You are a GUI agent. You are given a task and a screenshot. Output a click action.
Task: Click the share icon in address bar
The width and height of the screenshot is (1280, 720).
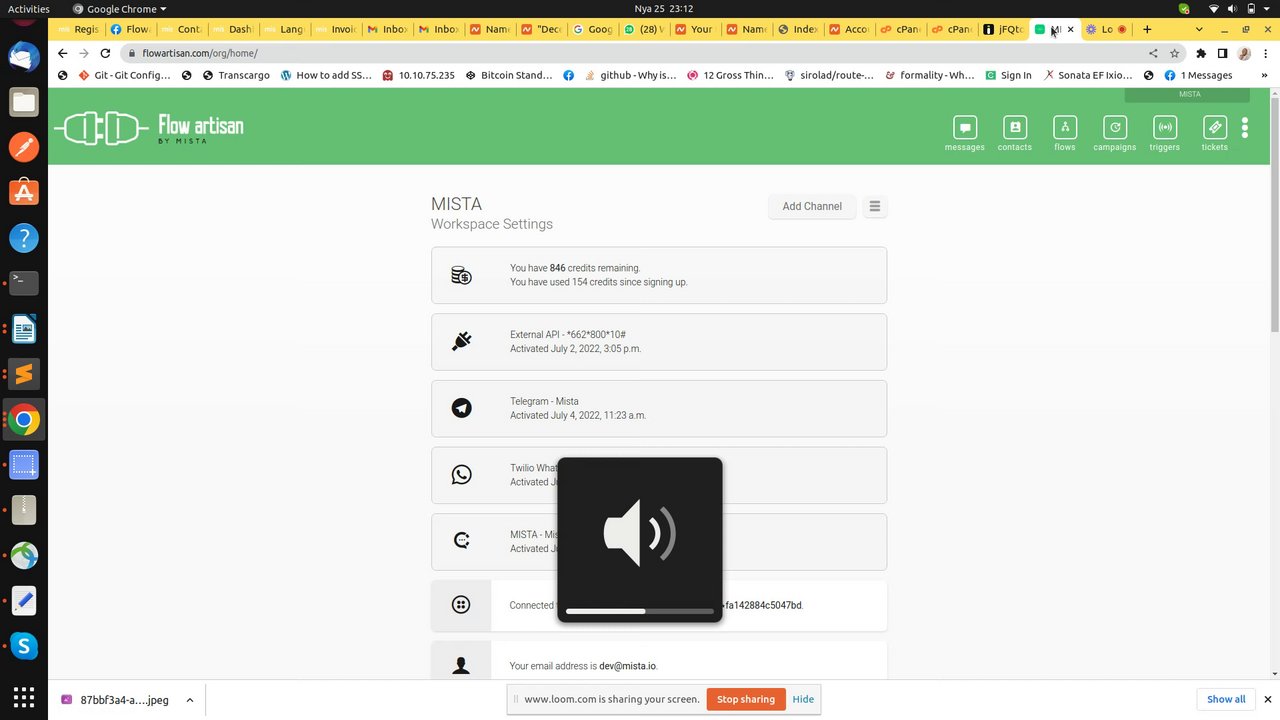pos(1153,53)
